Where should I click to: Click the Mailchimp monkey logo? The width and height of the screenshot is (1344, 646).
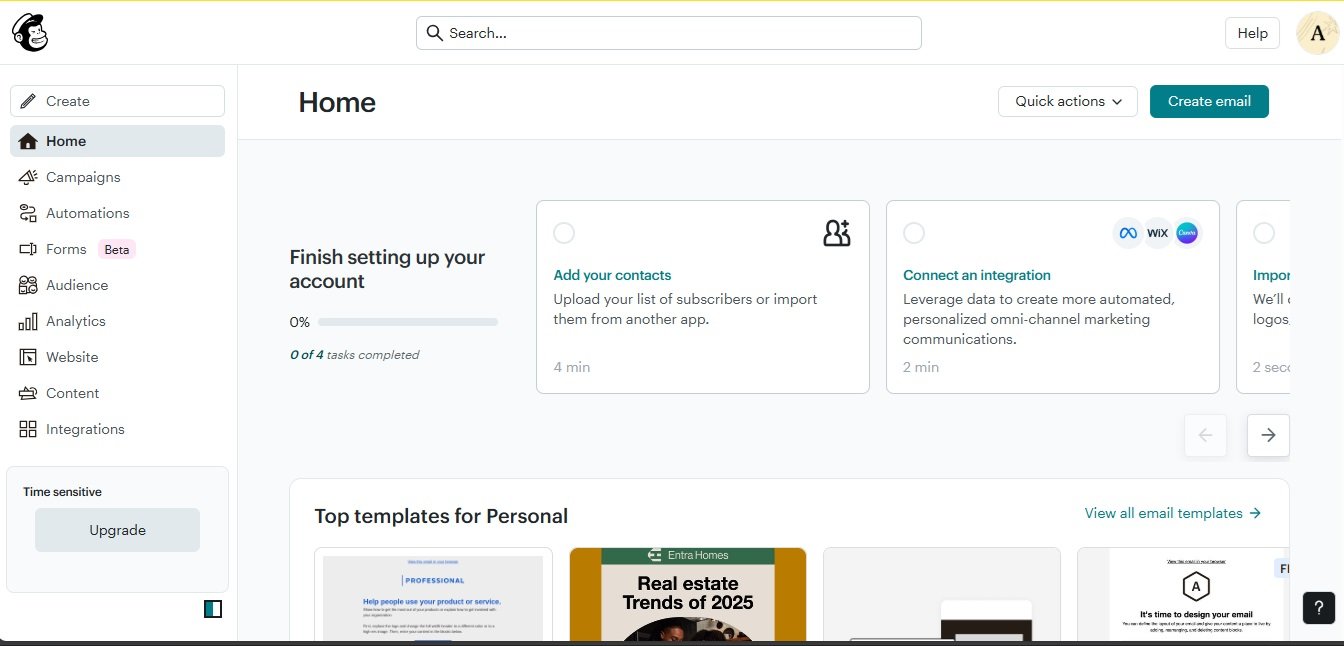click(x=30, y=33)
